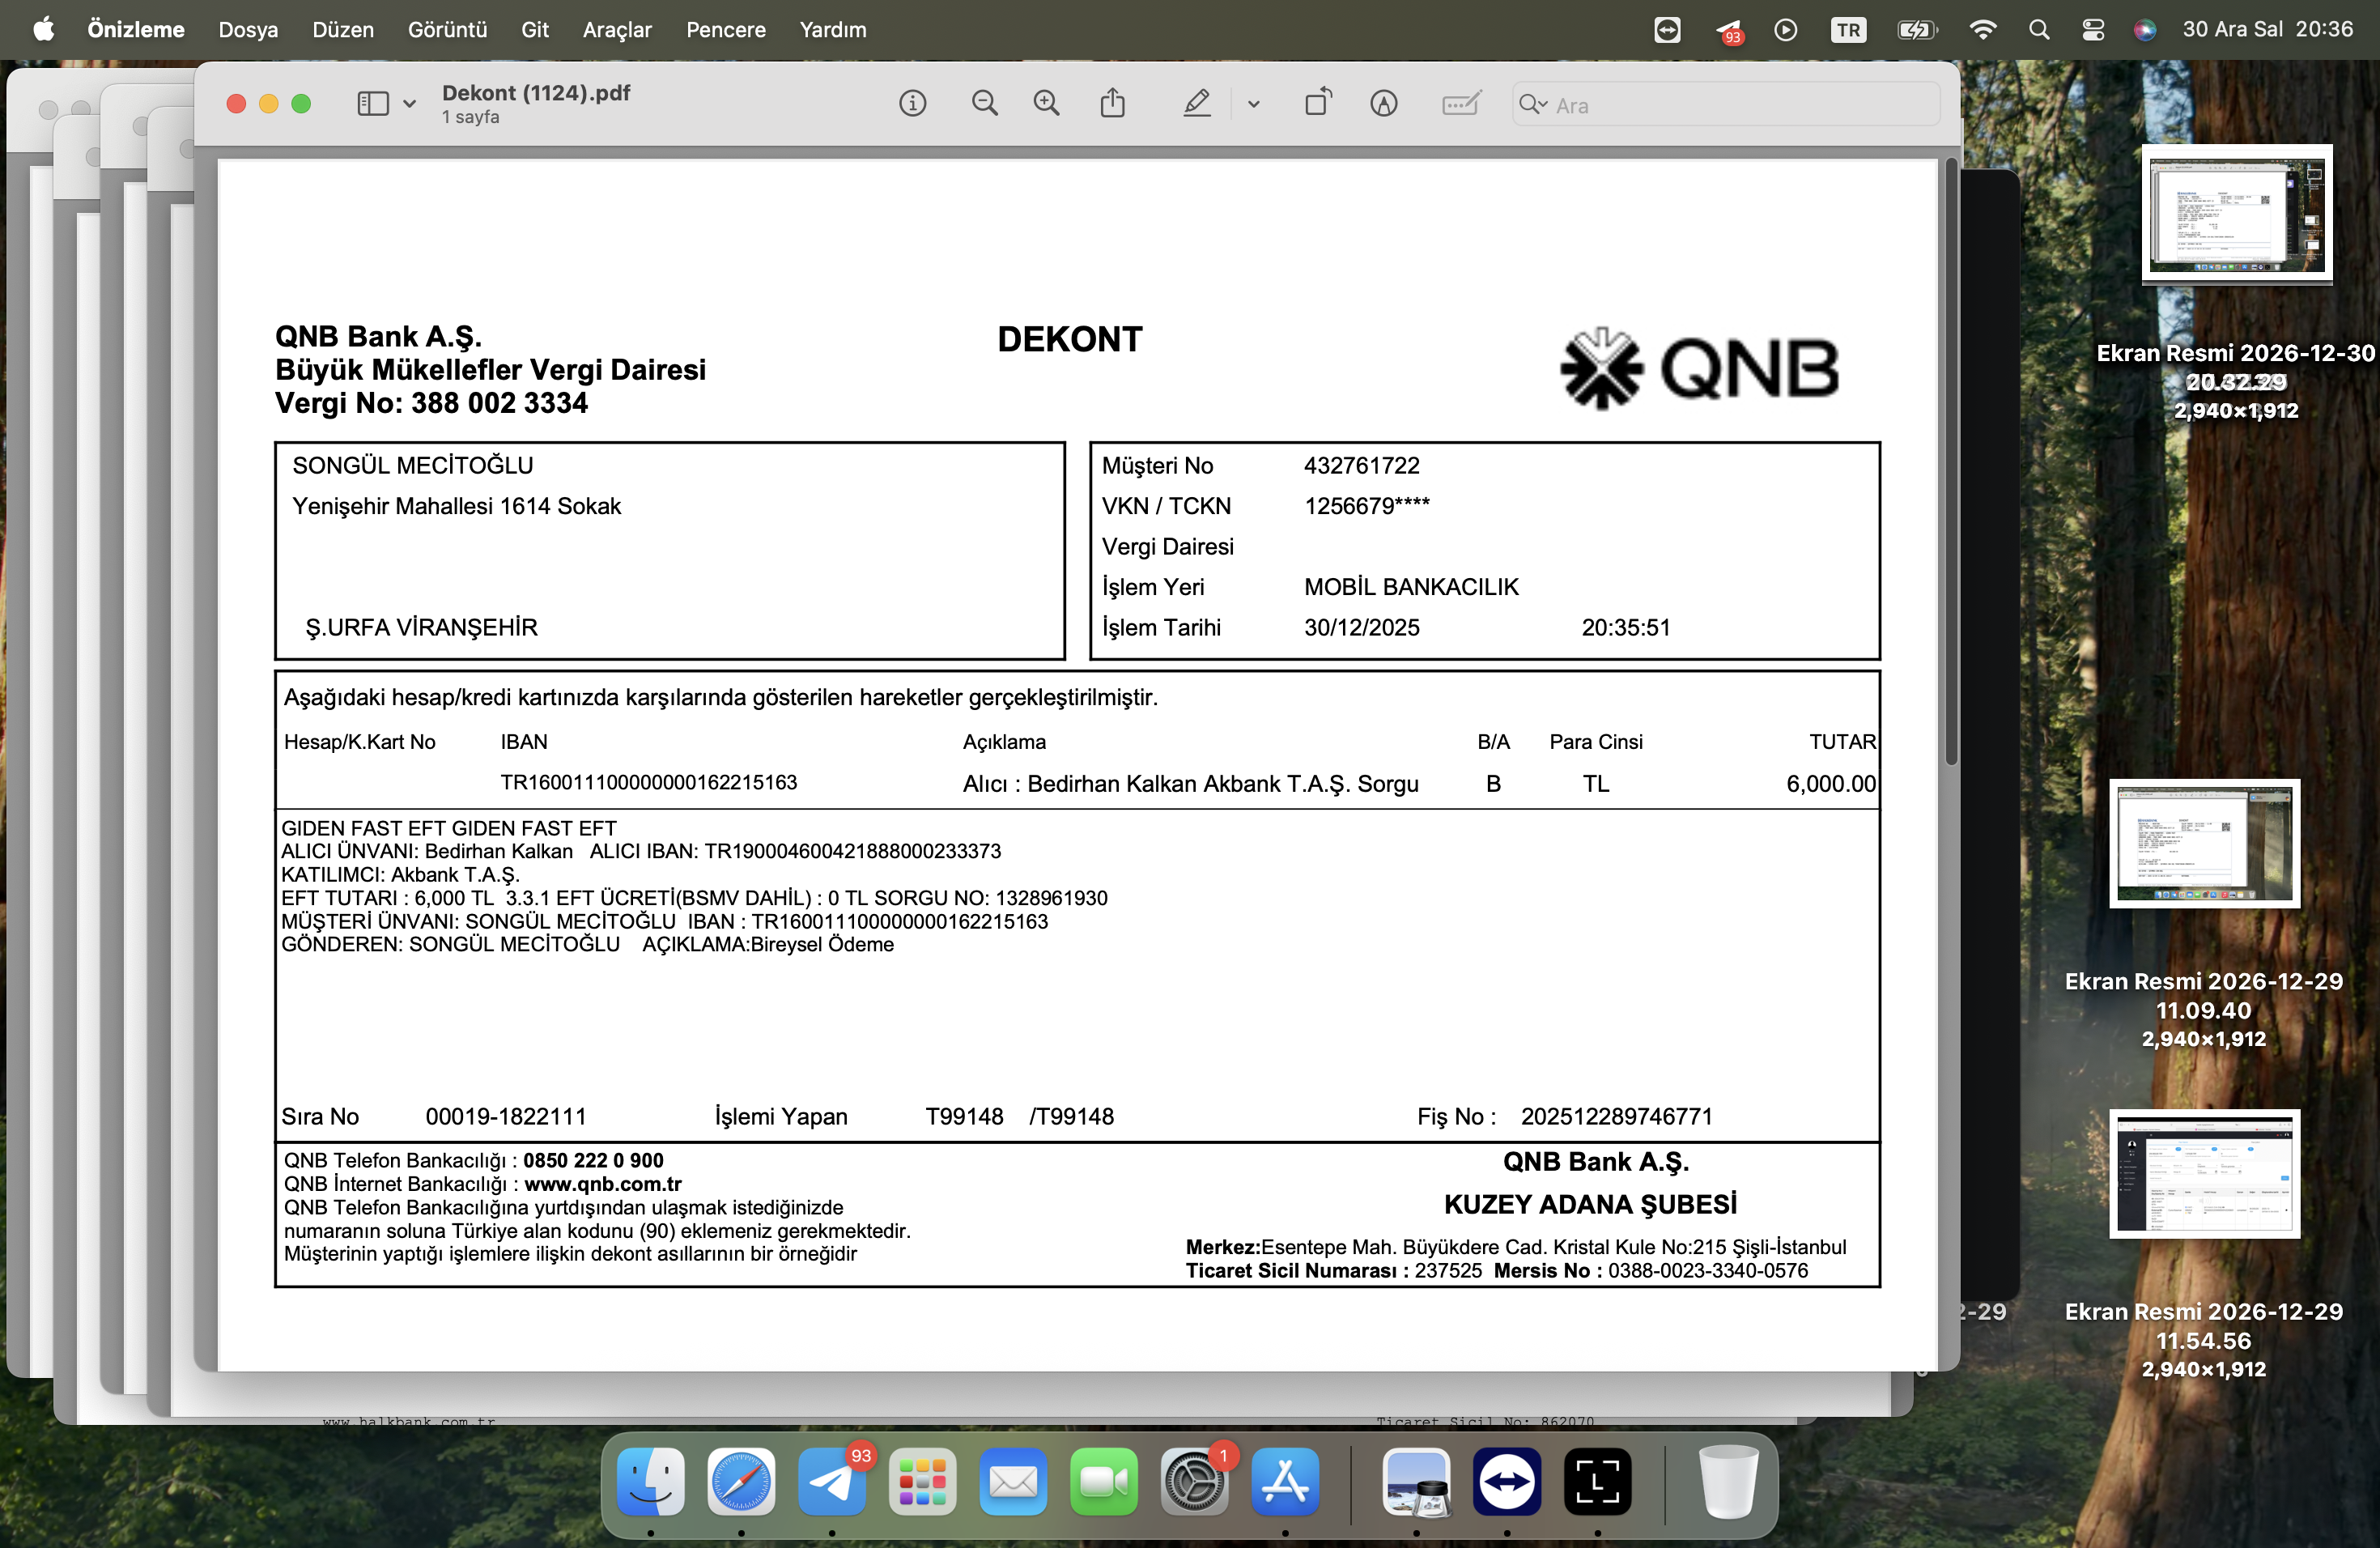Expand the sidebar view options chevron

409,104
